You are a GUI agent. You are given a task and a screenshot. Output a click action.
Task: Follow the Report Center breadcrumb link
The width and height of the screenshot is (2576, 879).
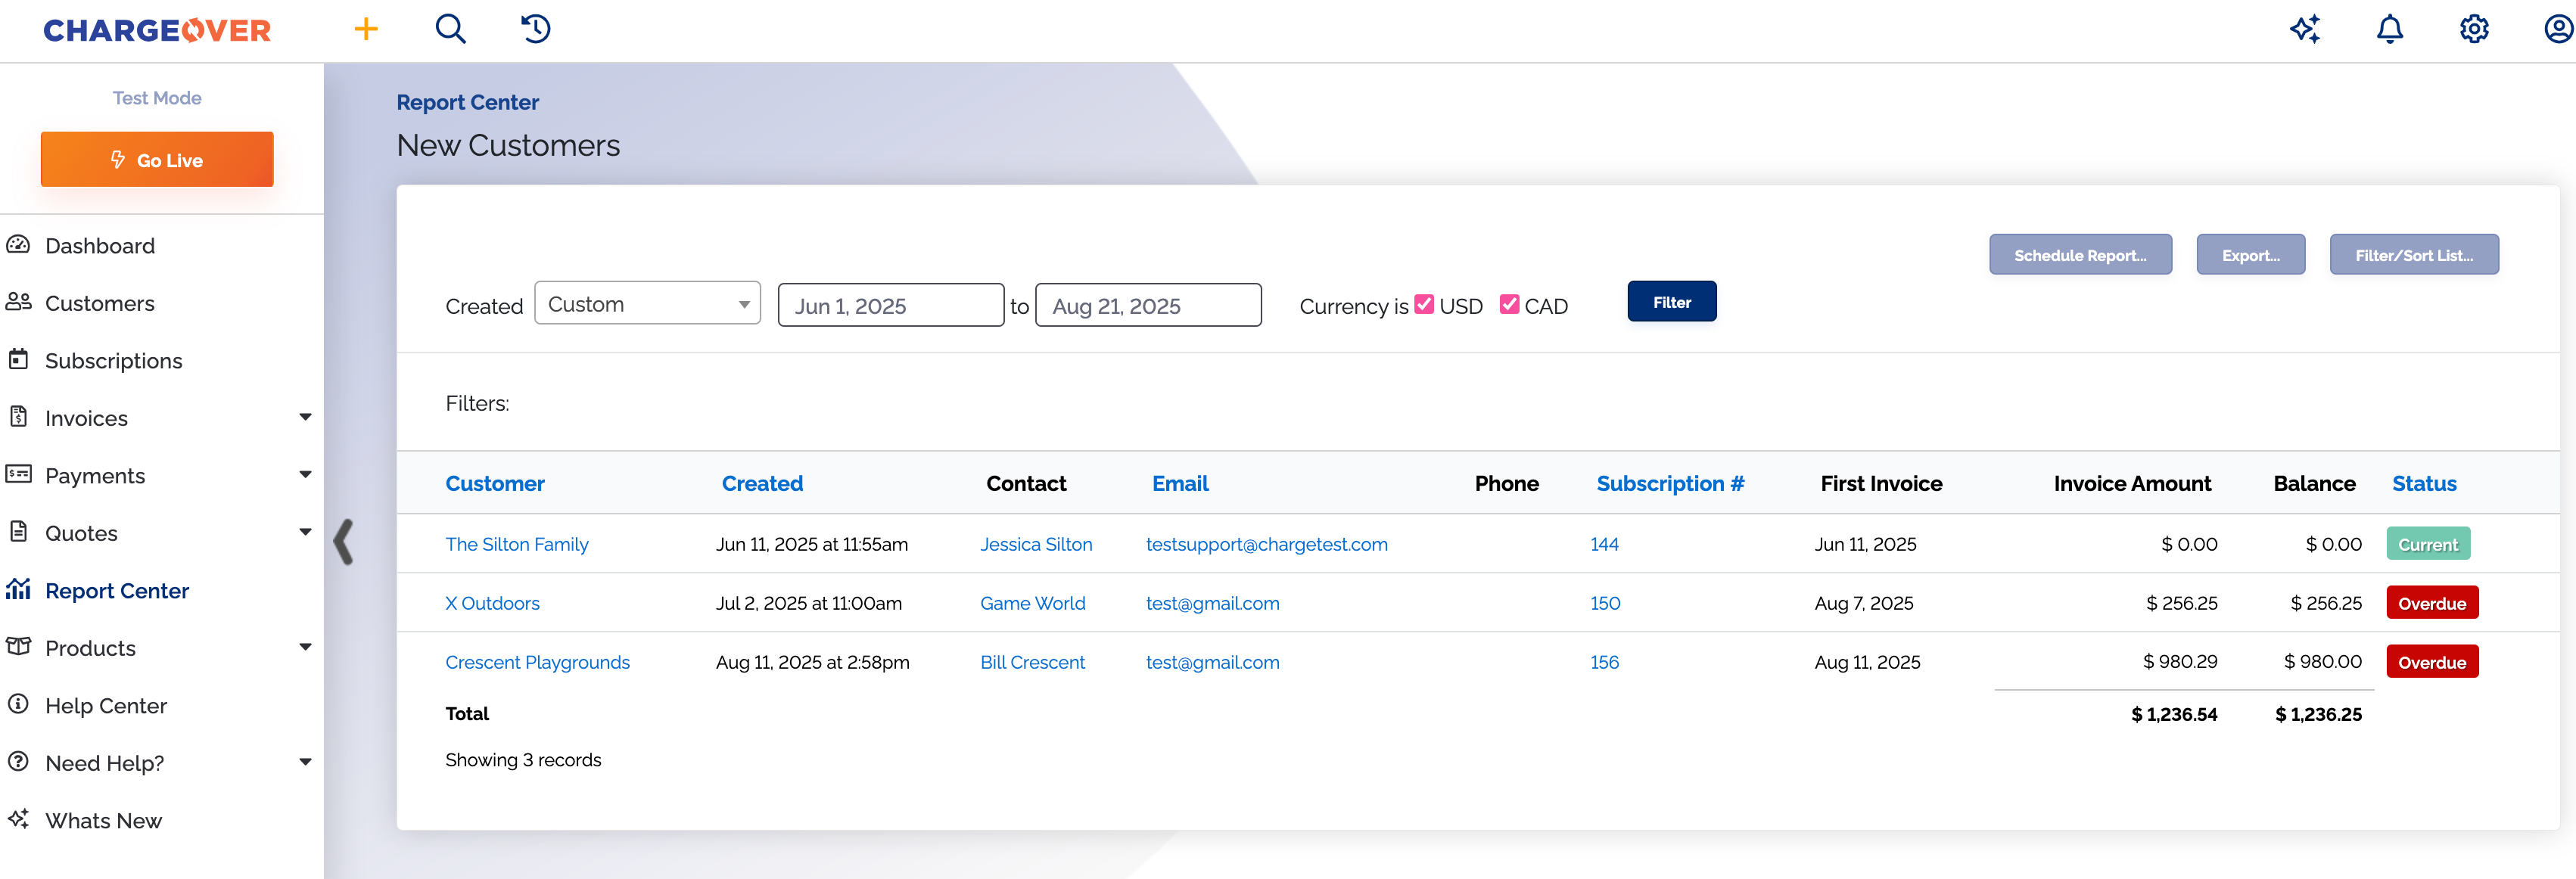click(467, 102)
